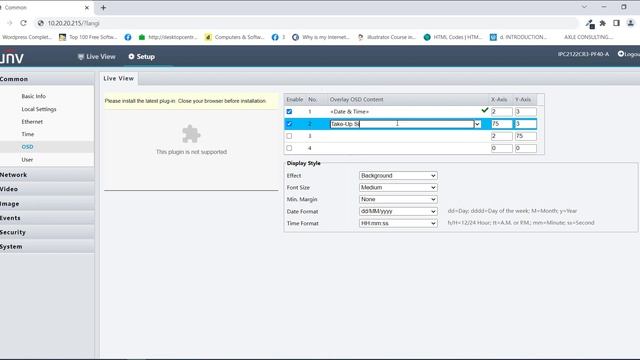Viewport: 640px width, 360px height.
Task: Expand the System sidebar section
Action: pyautogui.click(x=47, y=247)
